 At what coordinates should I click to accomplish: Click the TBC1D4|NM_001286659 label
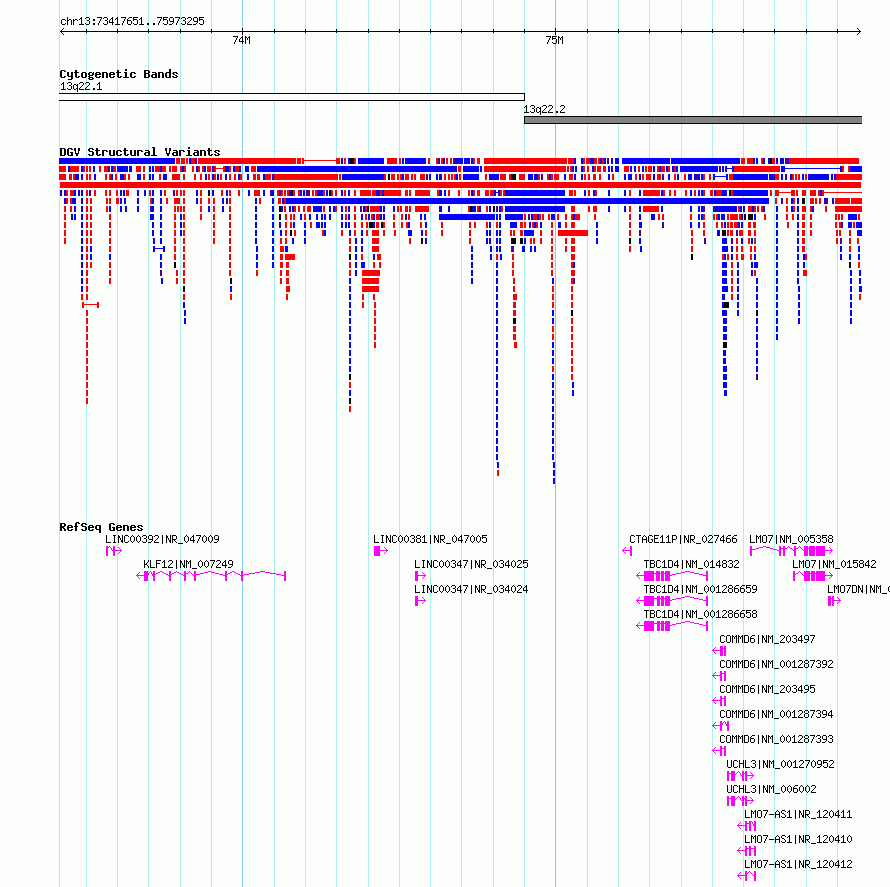pos(700,589)
